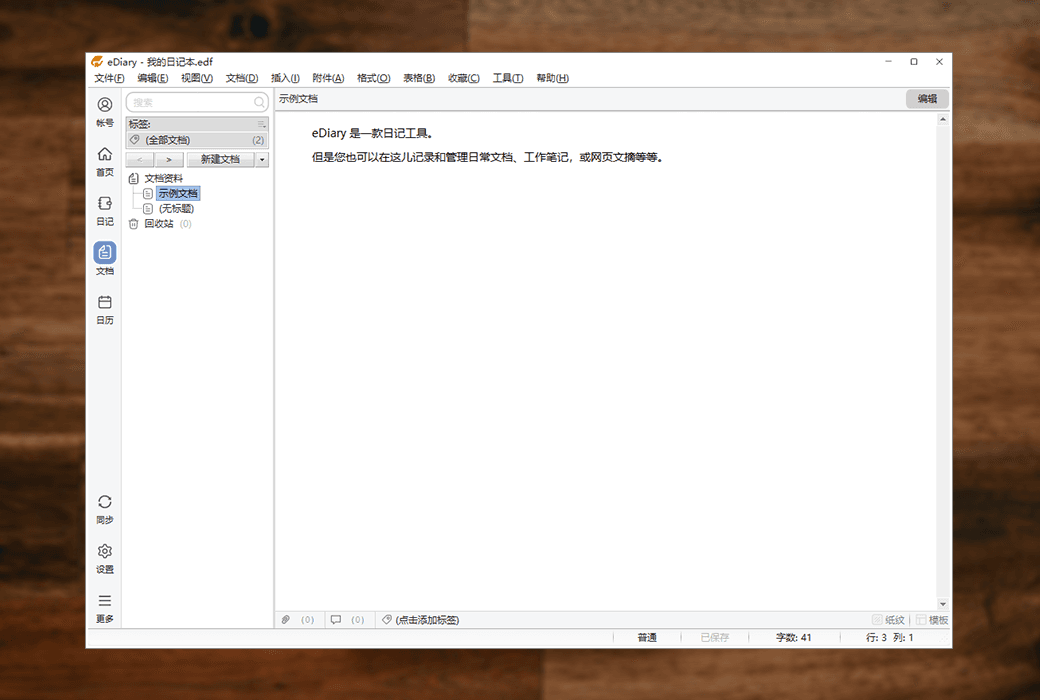Maximize the eDiary window
Screen dimensions: 1040x700
[x=914, y=62]
